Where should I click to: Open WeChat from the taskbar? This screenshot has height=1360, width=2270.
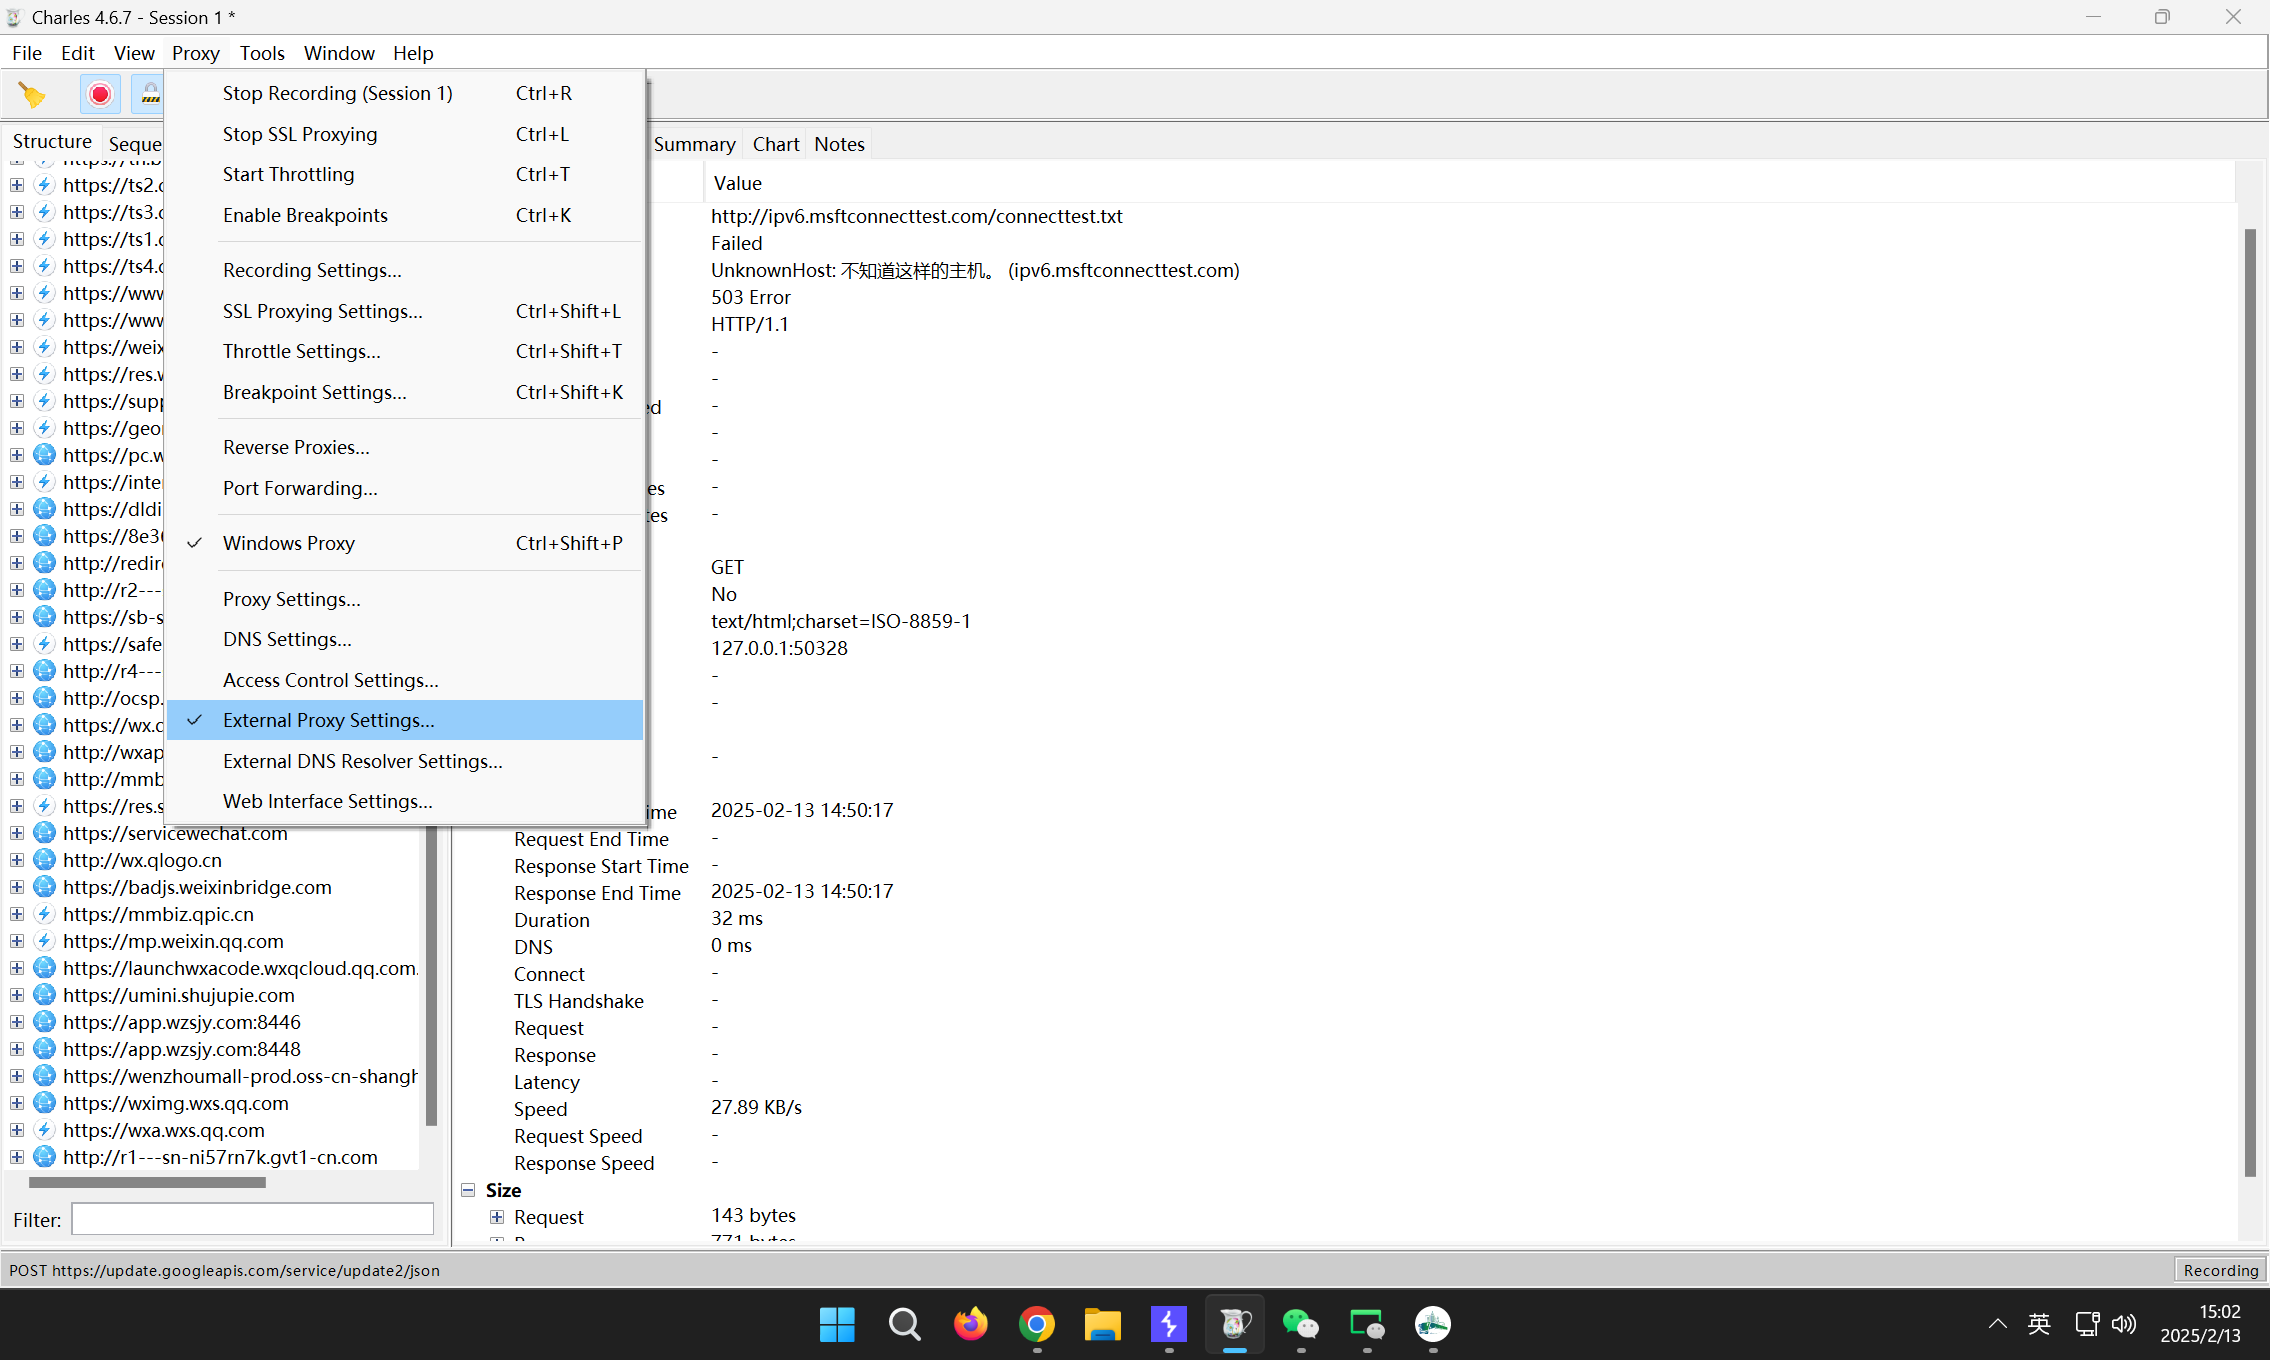(x=1300, y=1324)
